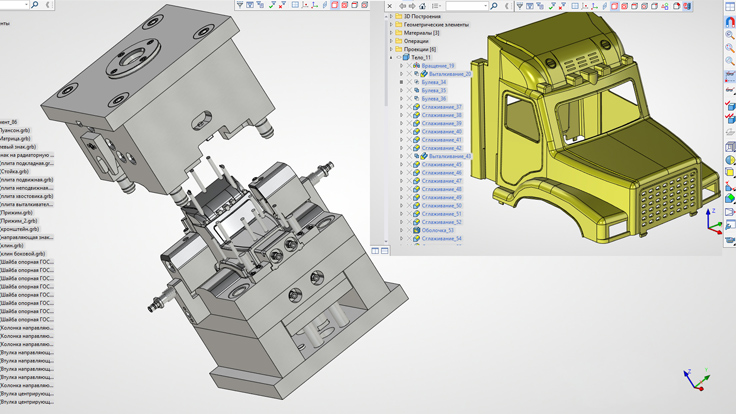
Task: Toggle suppress X mark on Выталкивание_43
Action: point(409,156)
